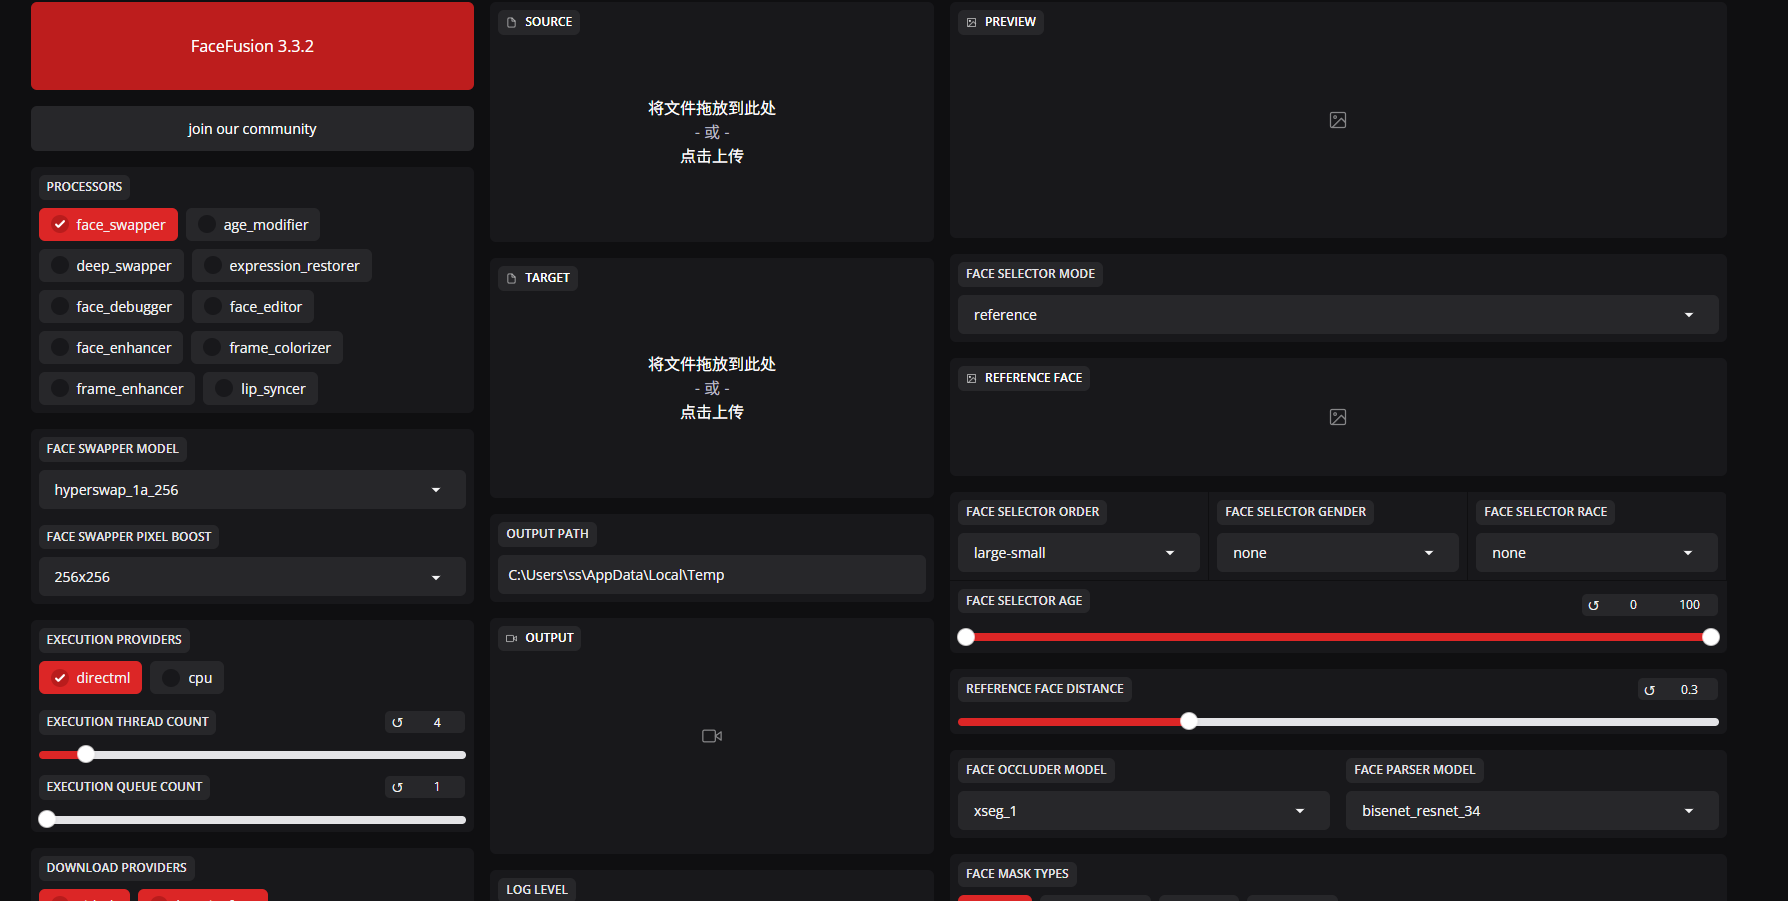
Task: Open the face occluder model dropdown
Action: click(x=1144, y=811)
